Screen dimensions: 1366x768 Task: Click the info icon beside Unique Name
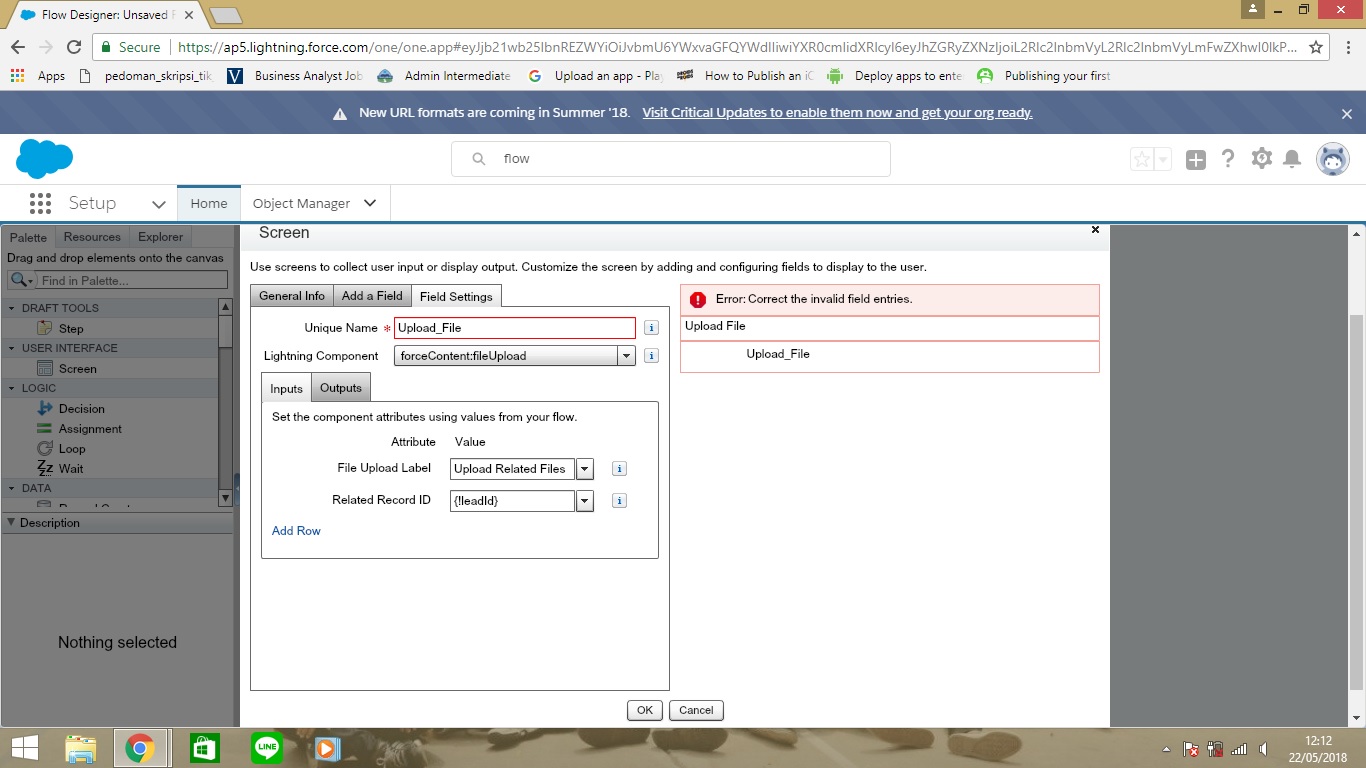coord(651,328)
